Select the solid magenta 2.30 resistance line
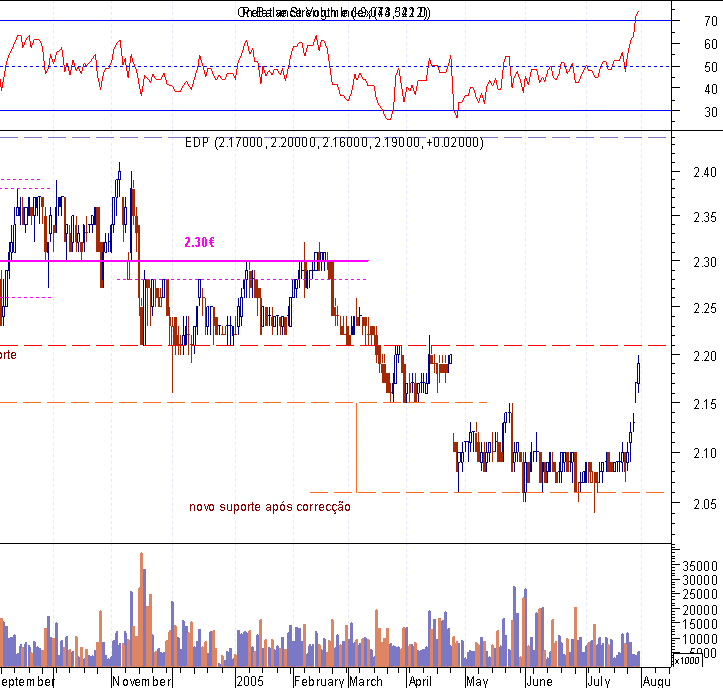723x688 pixels. 184,261
